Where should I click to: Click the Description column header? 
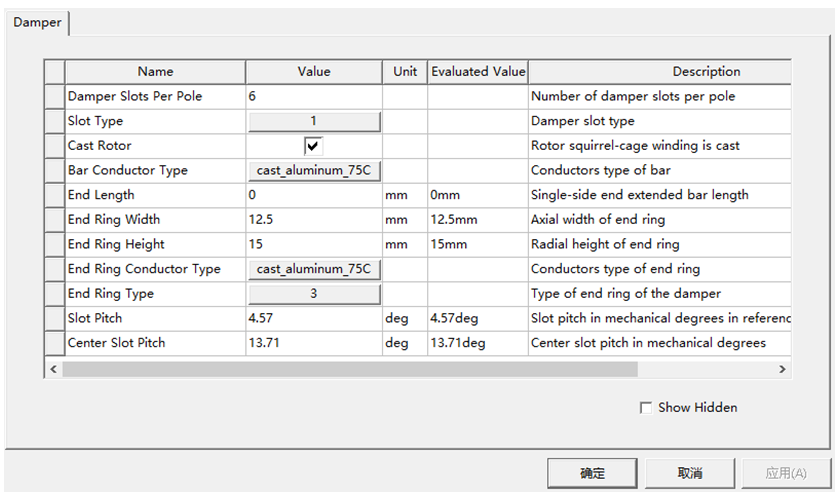point(660,72)
